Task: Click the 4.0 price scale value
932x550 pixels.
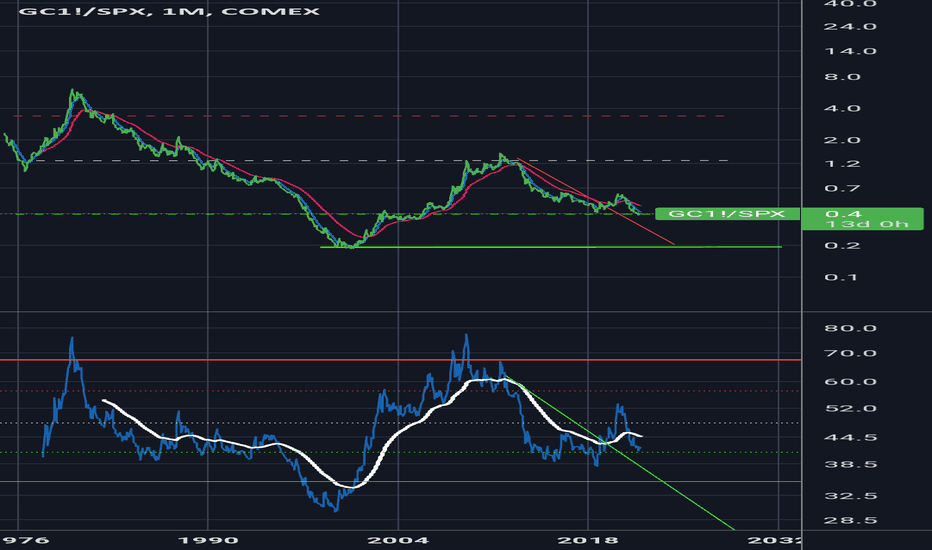Action: tap(842, 108)
